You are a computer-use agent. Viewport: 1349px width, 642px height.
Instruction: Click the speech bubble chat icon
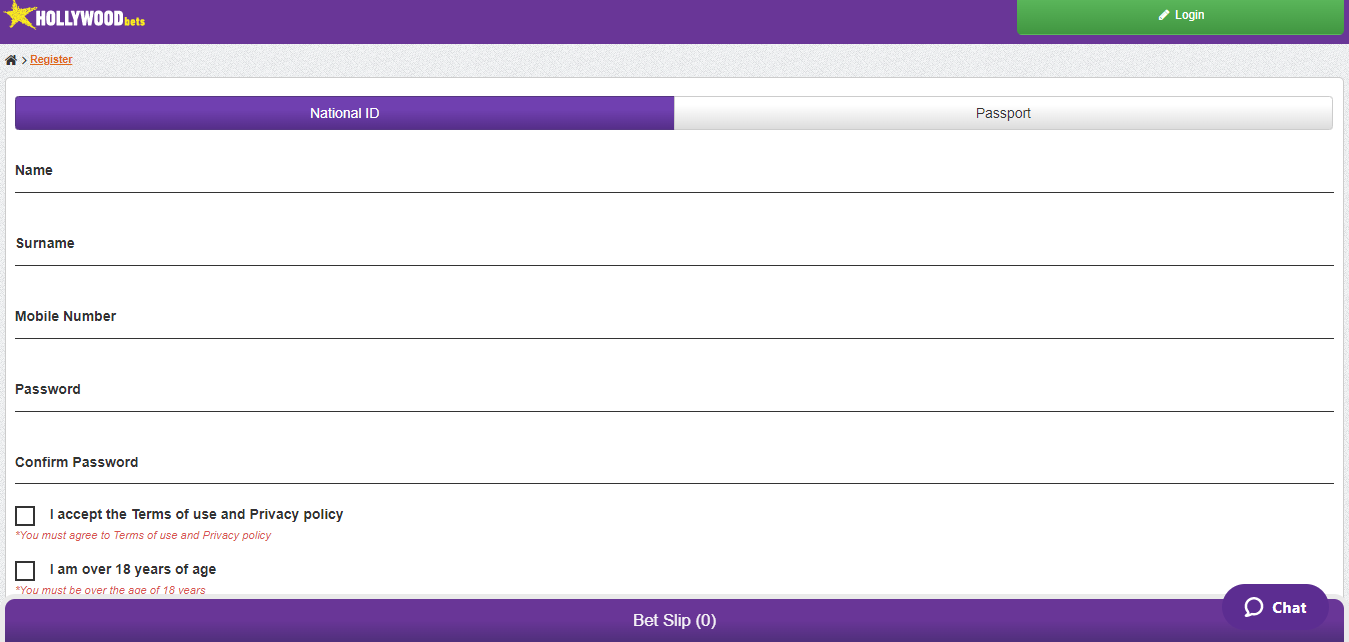pyautogui.click(x=1254, y=607)
